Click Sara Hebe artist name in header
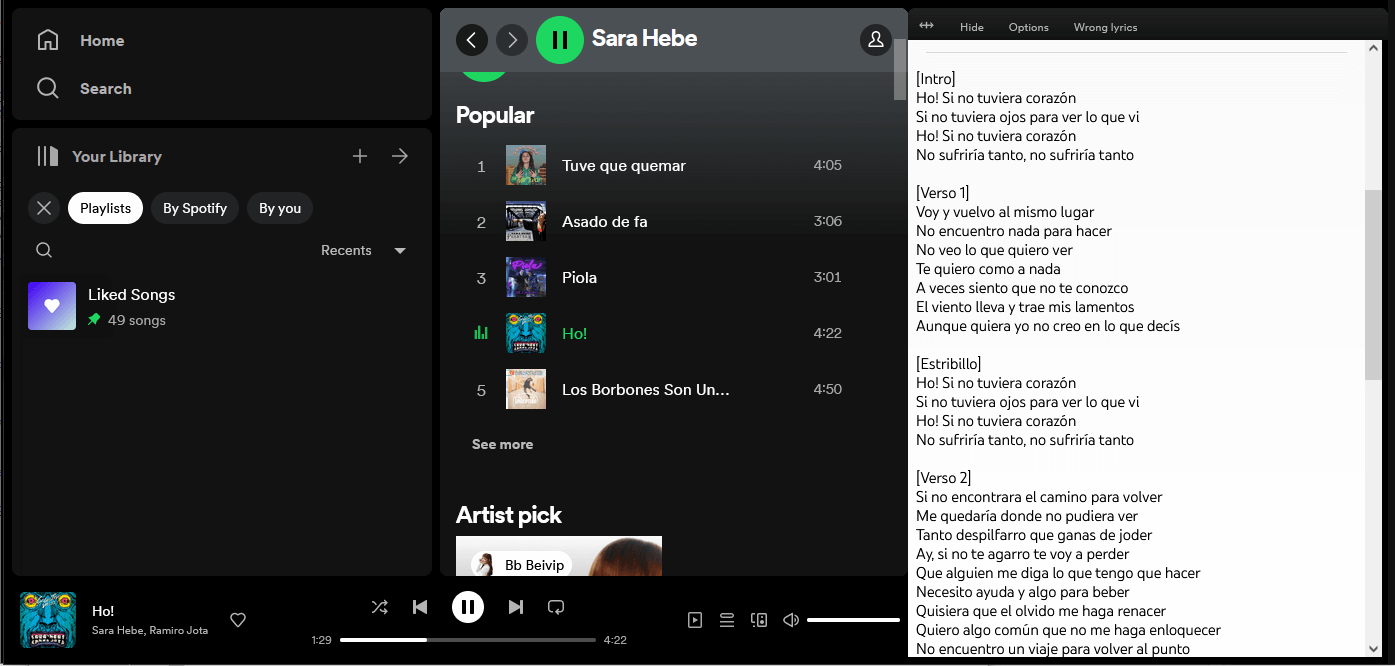 tap(644, 38)
